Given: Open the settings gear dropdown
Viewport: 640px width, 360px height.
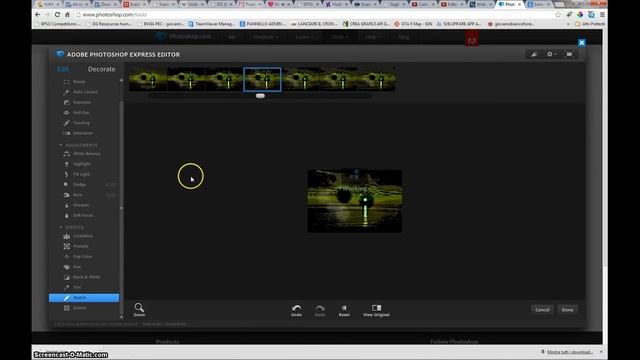Looking at the screenshot, I should [x=551, y=54].
